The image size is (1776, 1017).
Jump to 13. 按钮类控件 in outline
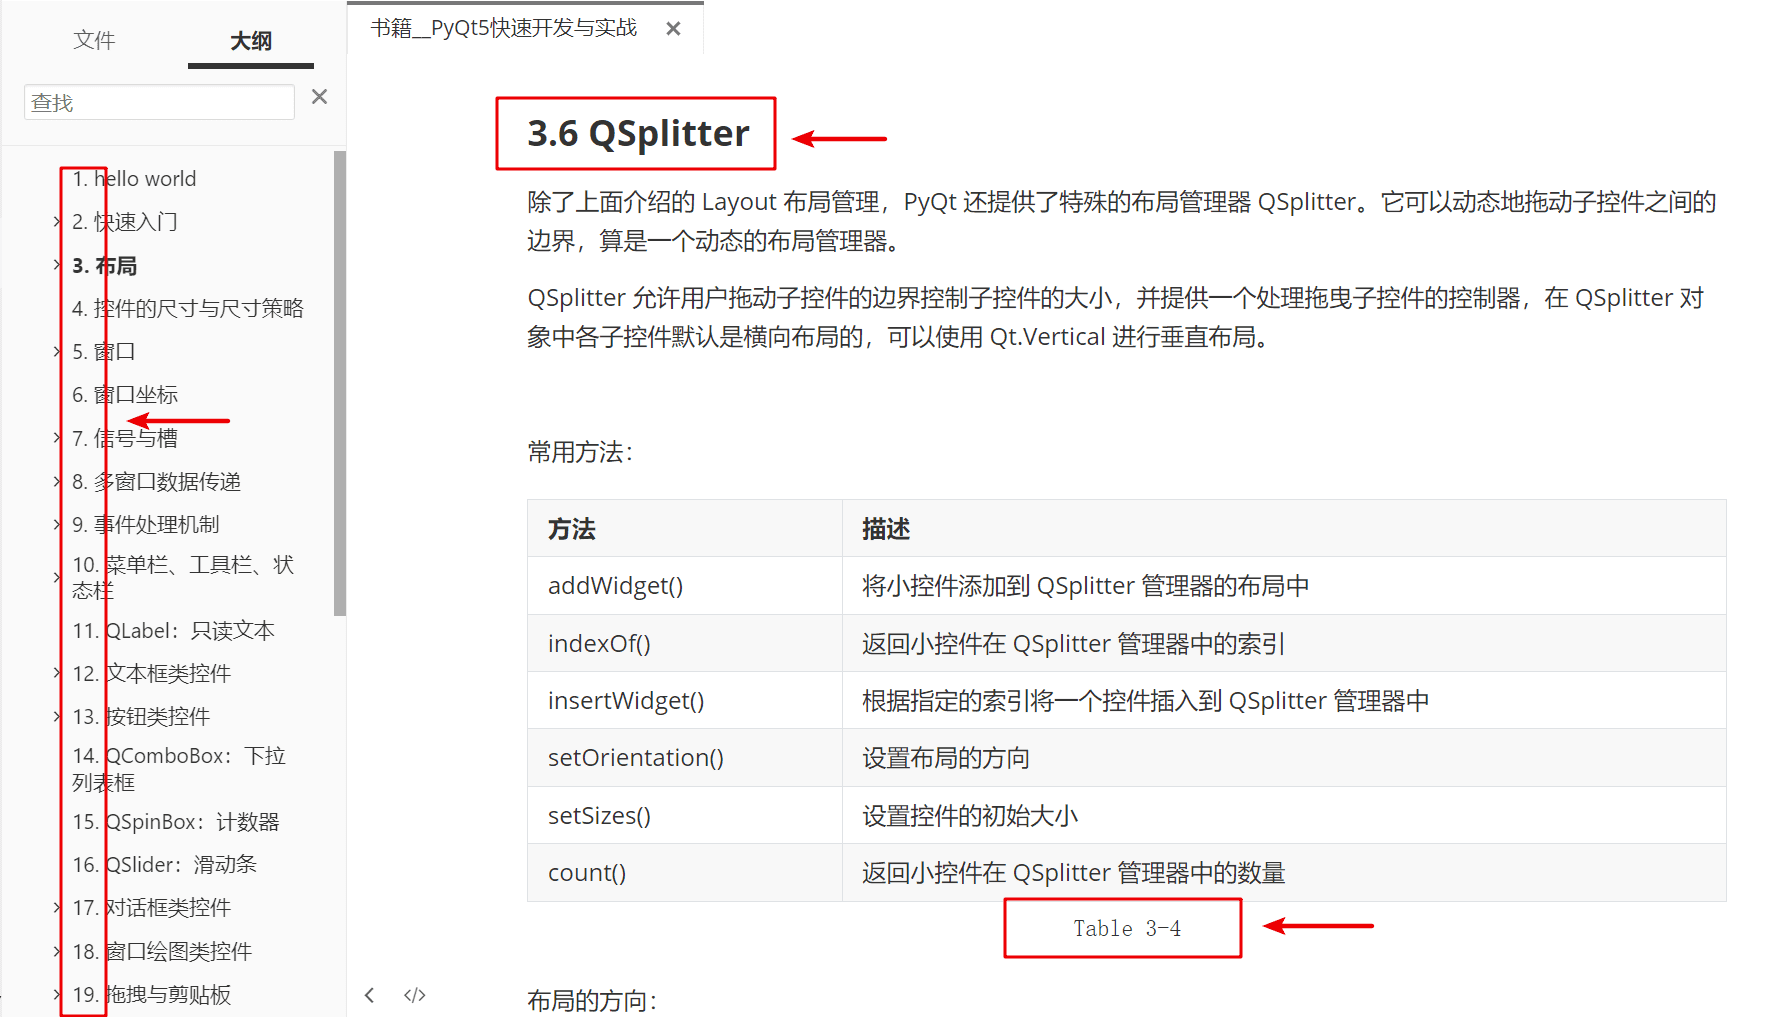pos(141,716)
